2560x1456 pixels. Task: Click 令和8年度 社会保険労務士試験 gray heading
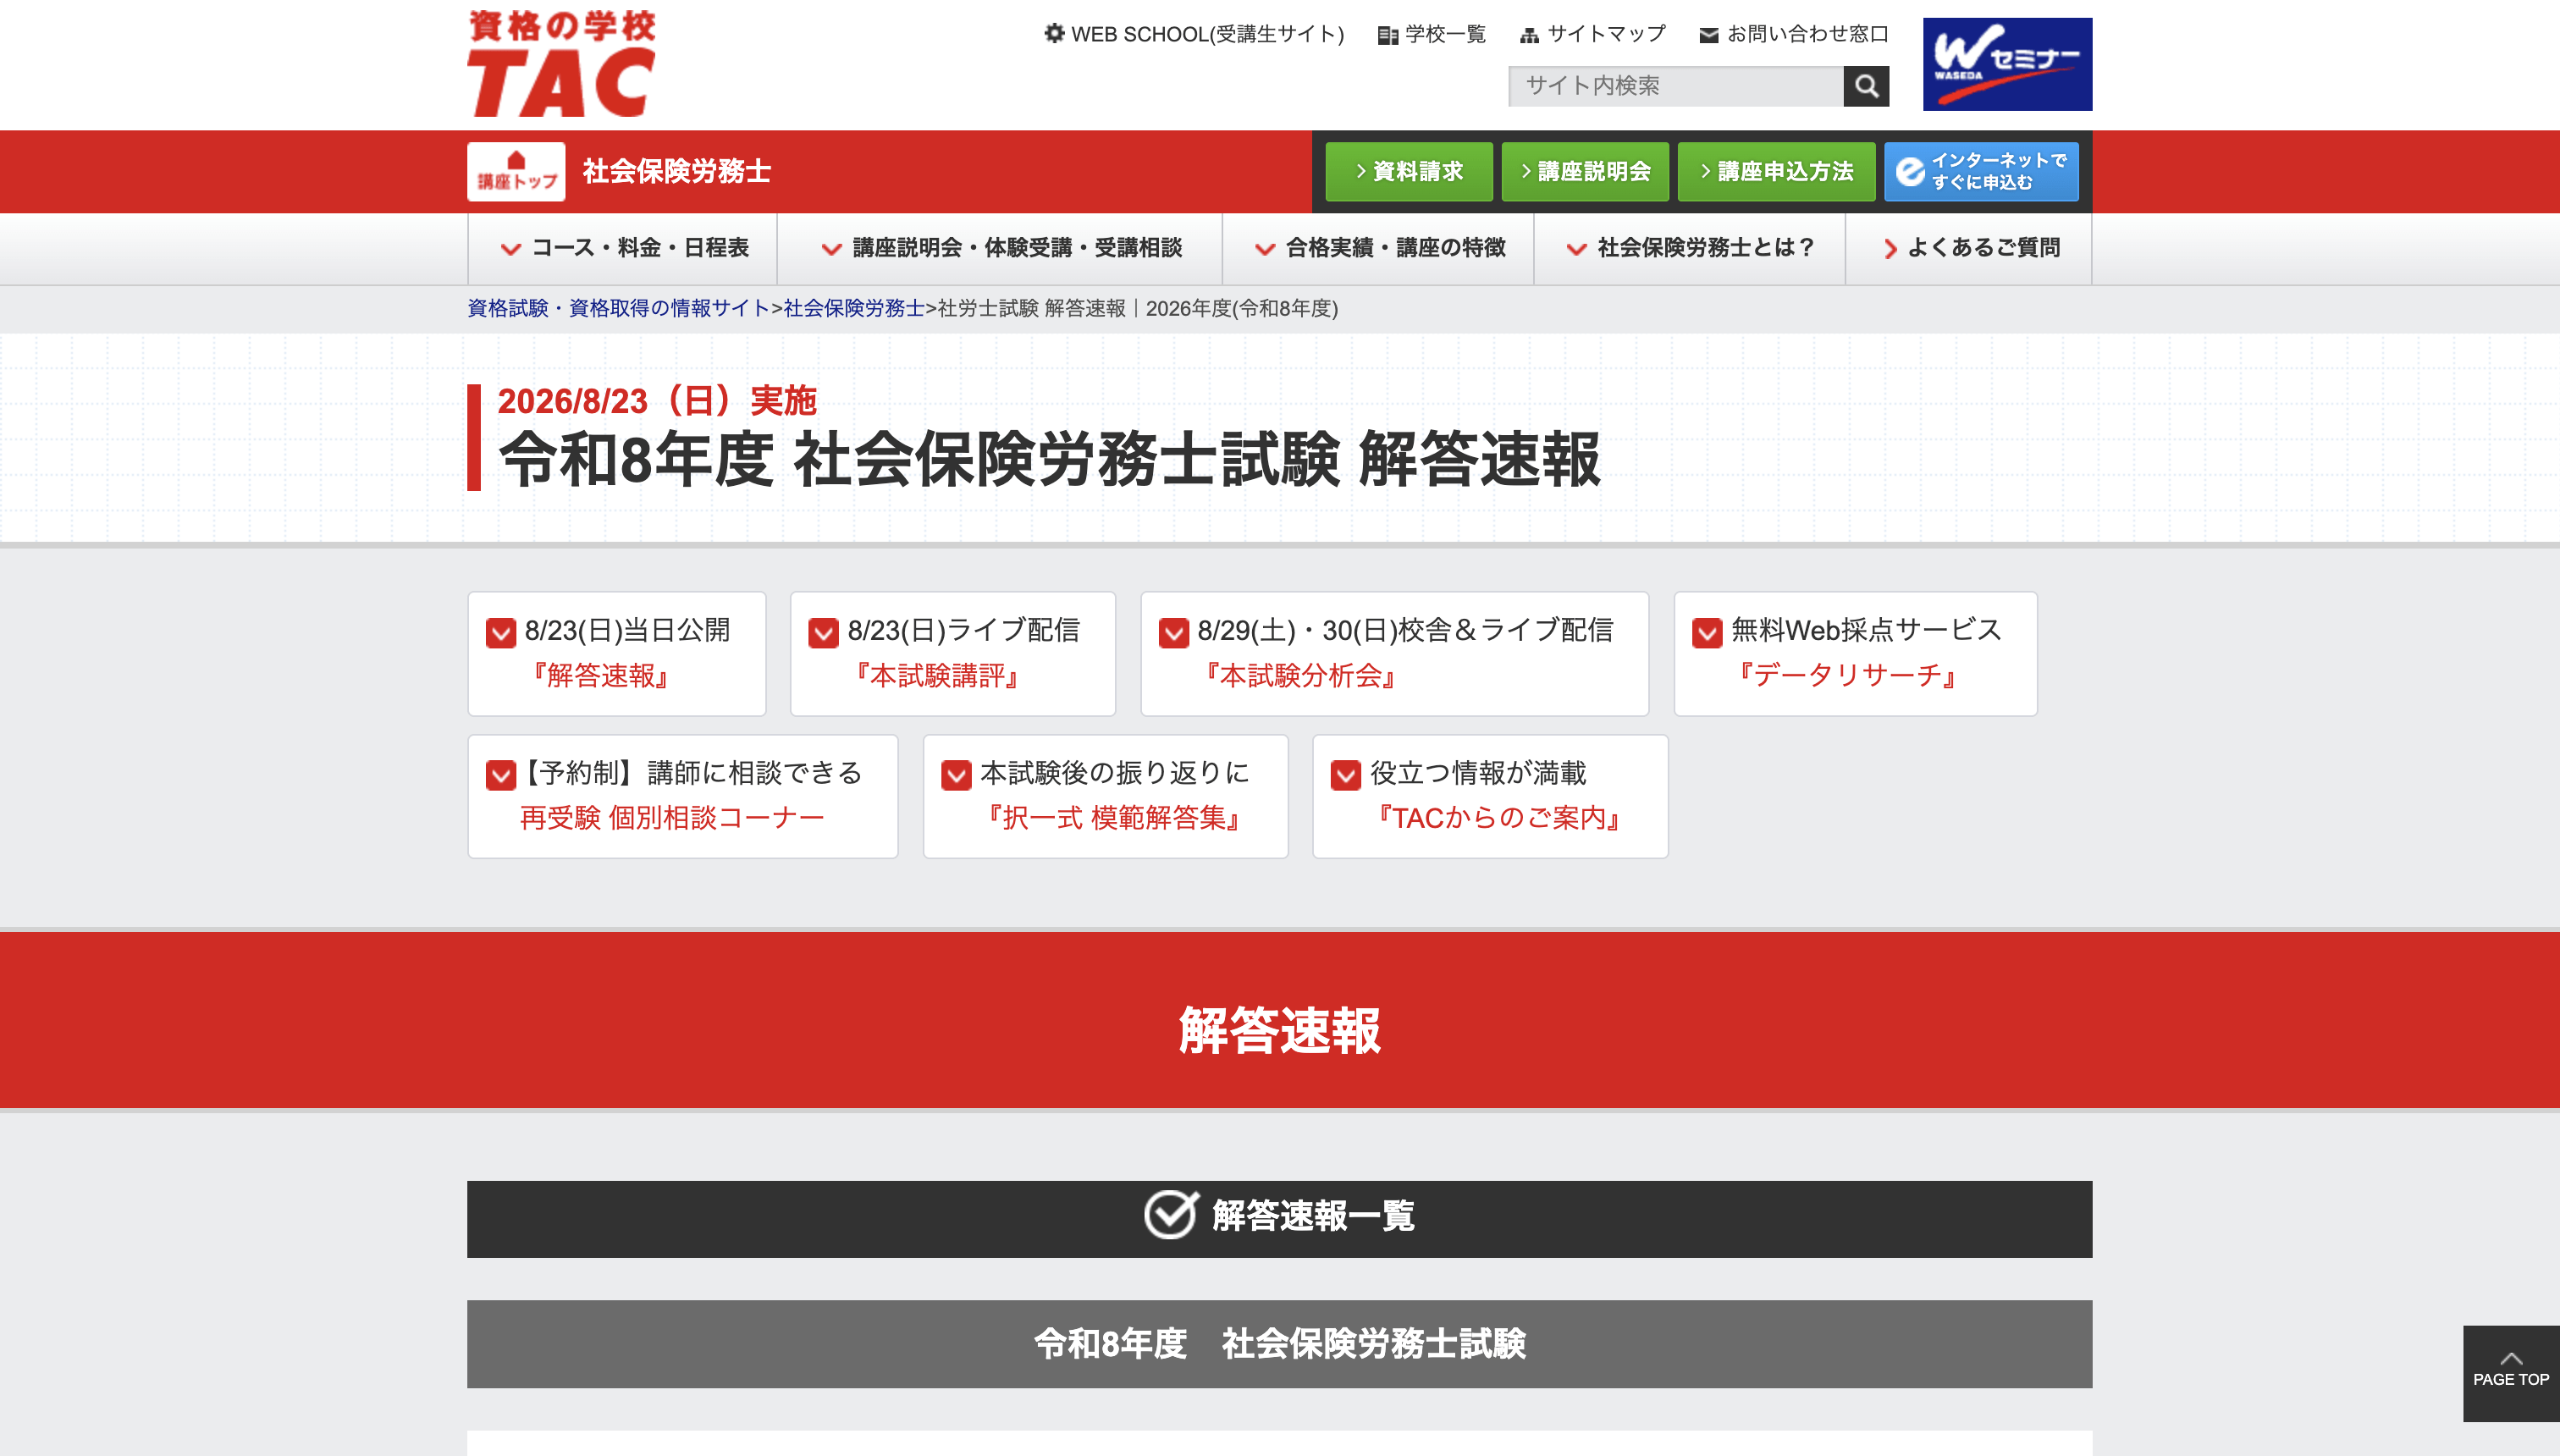[1279, 1343]
